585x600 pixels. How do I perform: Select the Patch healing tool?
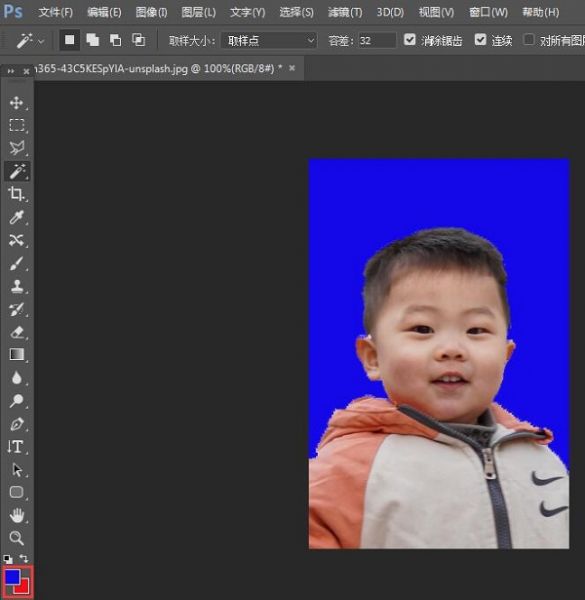[x=16, y=240]
